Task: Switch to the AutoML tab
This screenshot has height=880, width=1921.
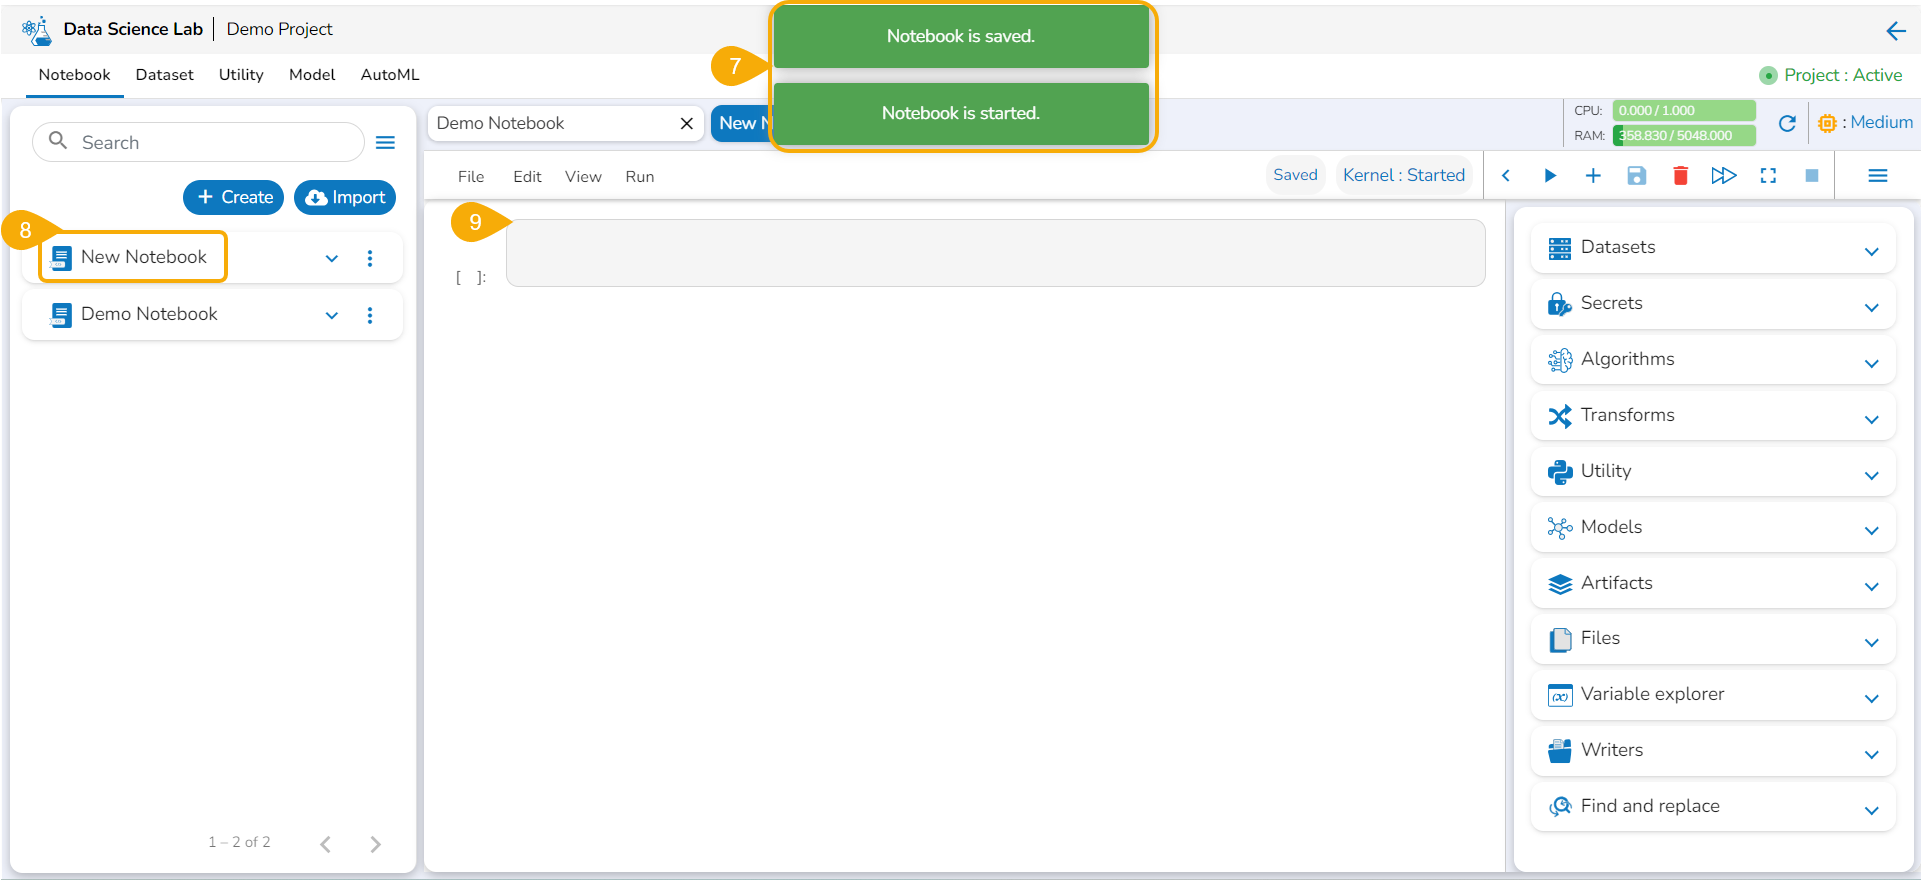Action: click(390, 75)
